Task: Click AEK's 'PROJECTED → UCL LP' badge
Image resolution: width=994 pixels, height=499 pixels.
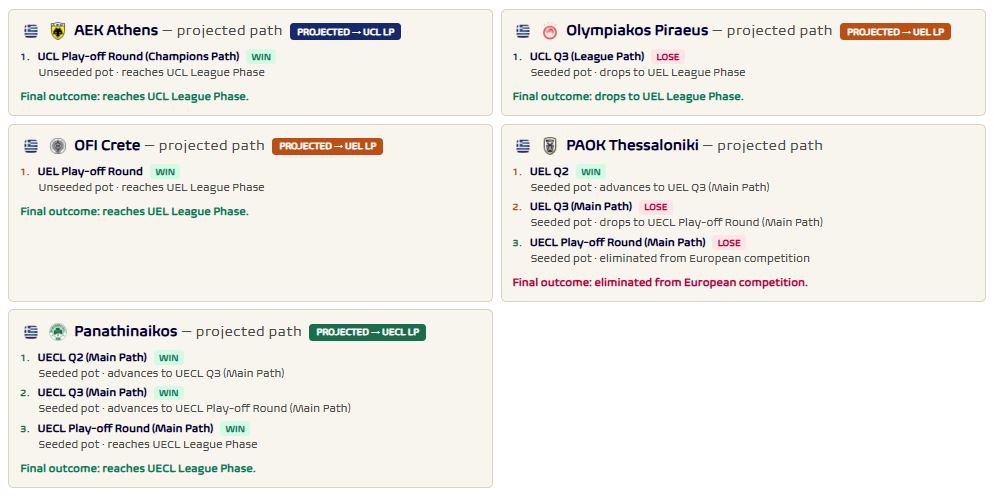Action: click(x=345, y=32)
